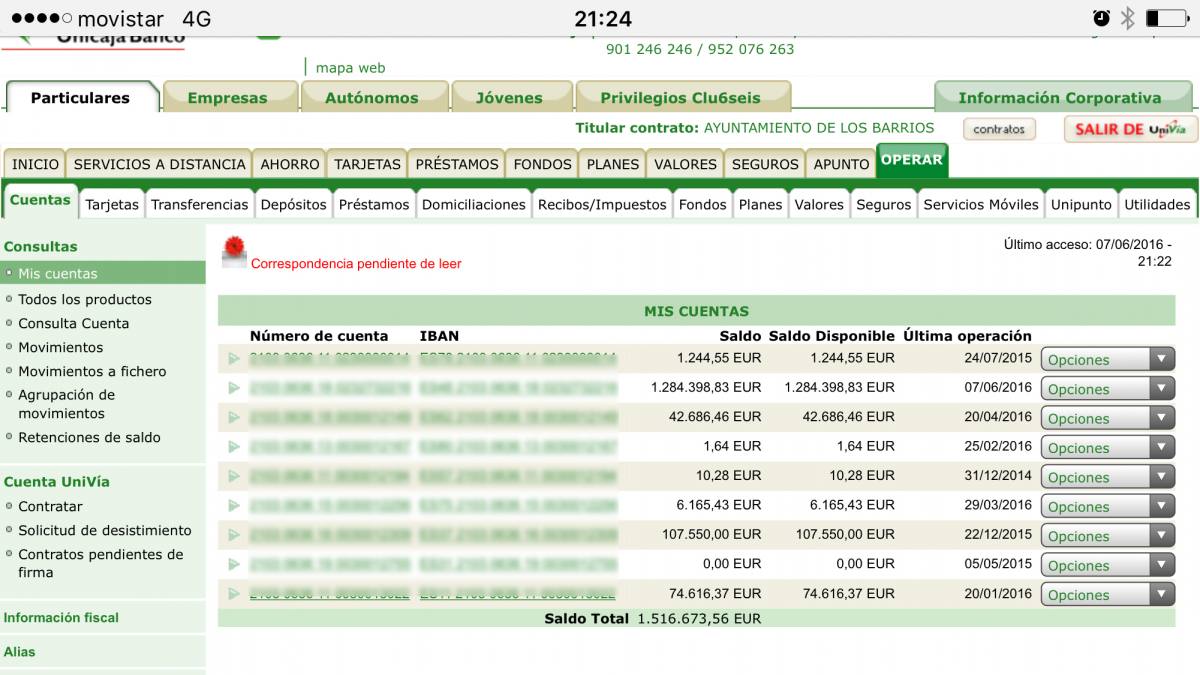Viewport: 1200px width, 675px height.
Task: Click the arrow icon beside the 1.244,55 EUR account
Action: click(x=234, y=358)
